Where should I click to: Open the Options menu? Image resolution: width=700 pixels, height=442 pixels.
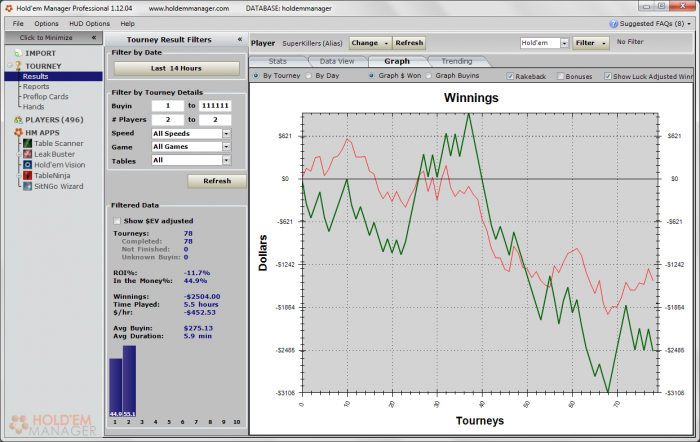46,24
